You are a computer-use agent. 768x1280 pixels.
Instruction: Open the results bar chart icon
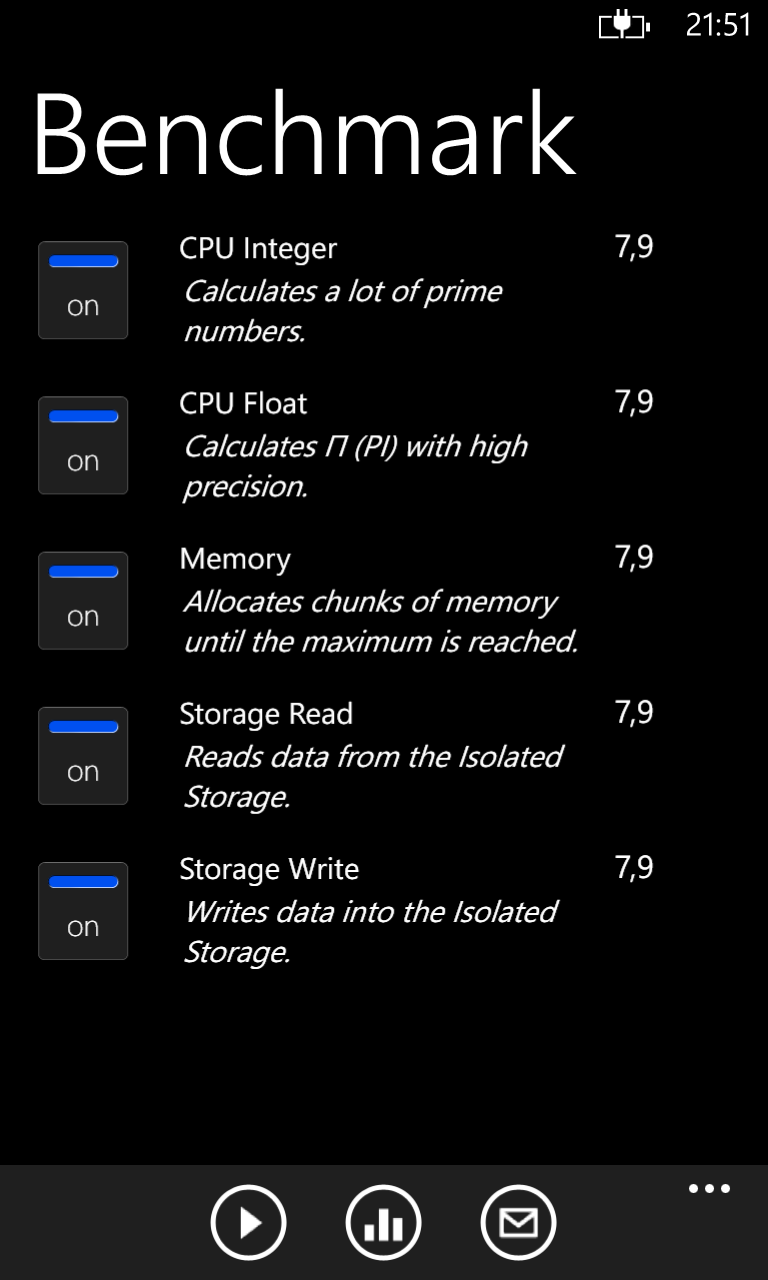tap(384, 1222)
